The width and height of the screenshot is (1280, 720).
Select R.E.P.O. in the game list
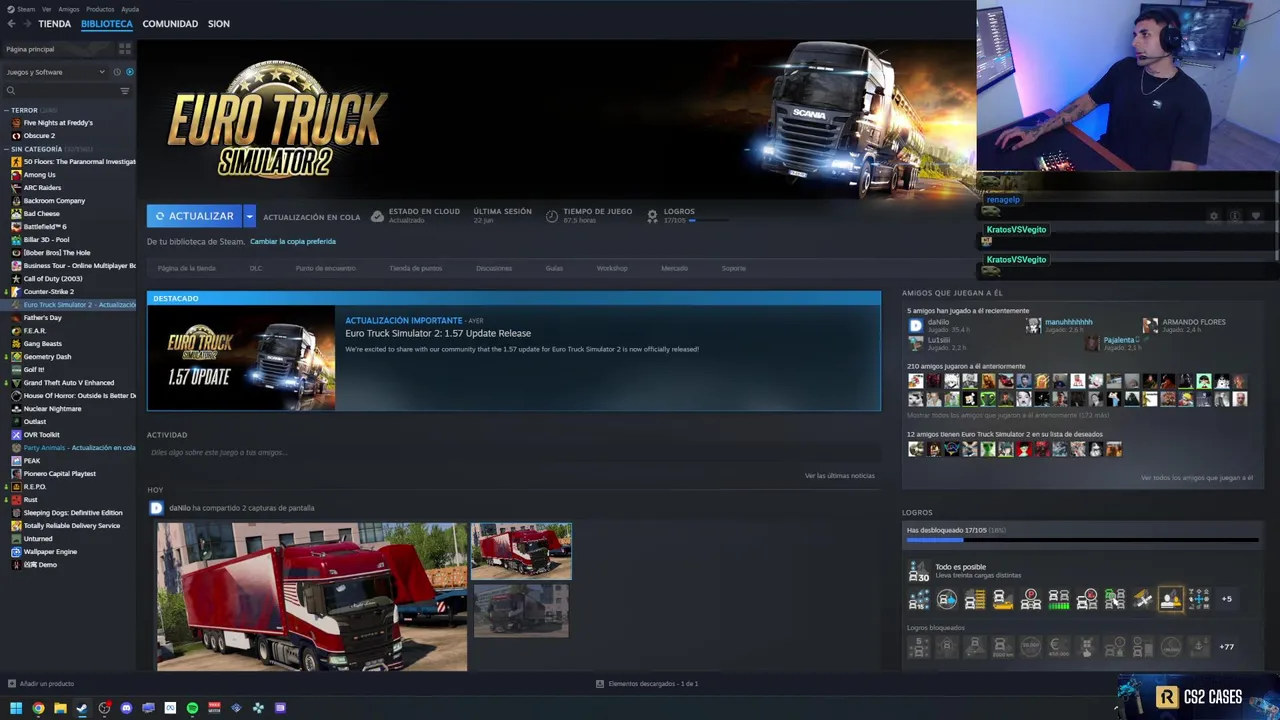[x=34, y=487]
